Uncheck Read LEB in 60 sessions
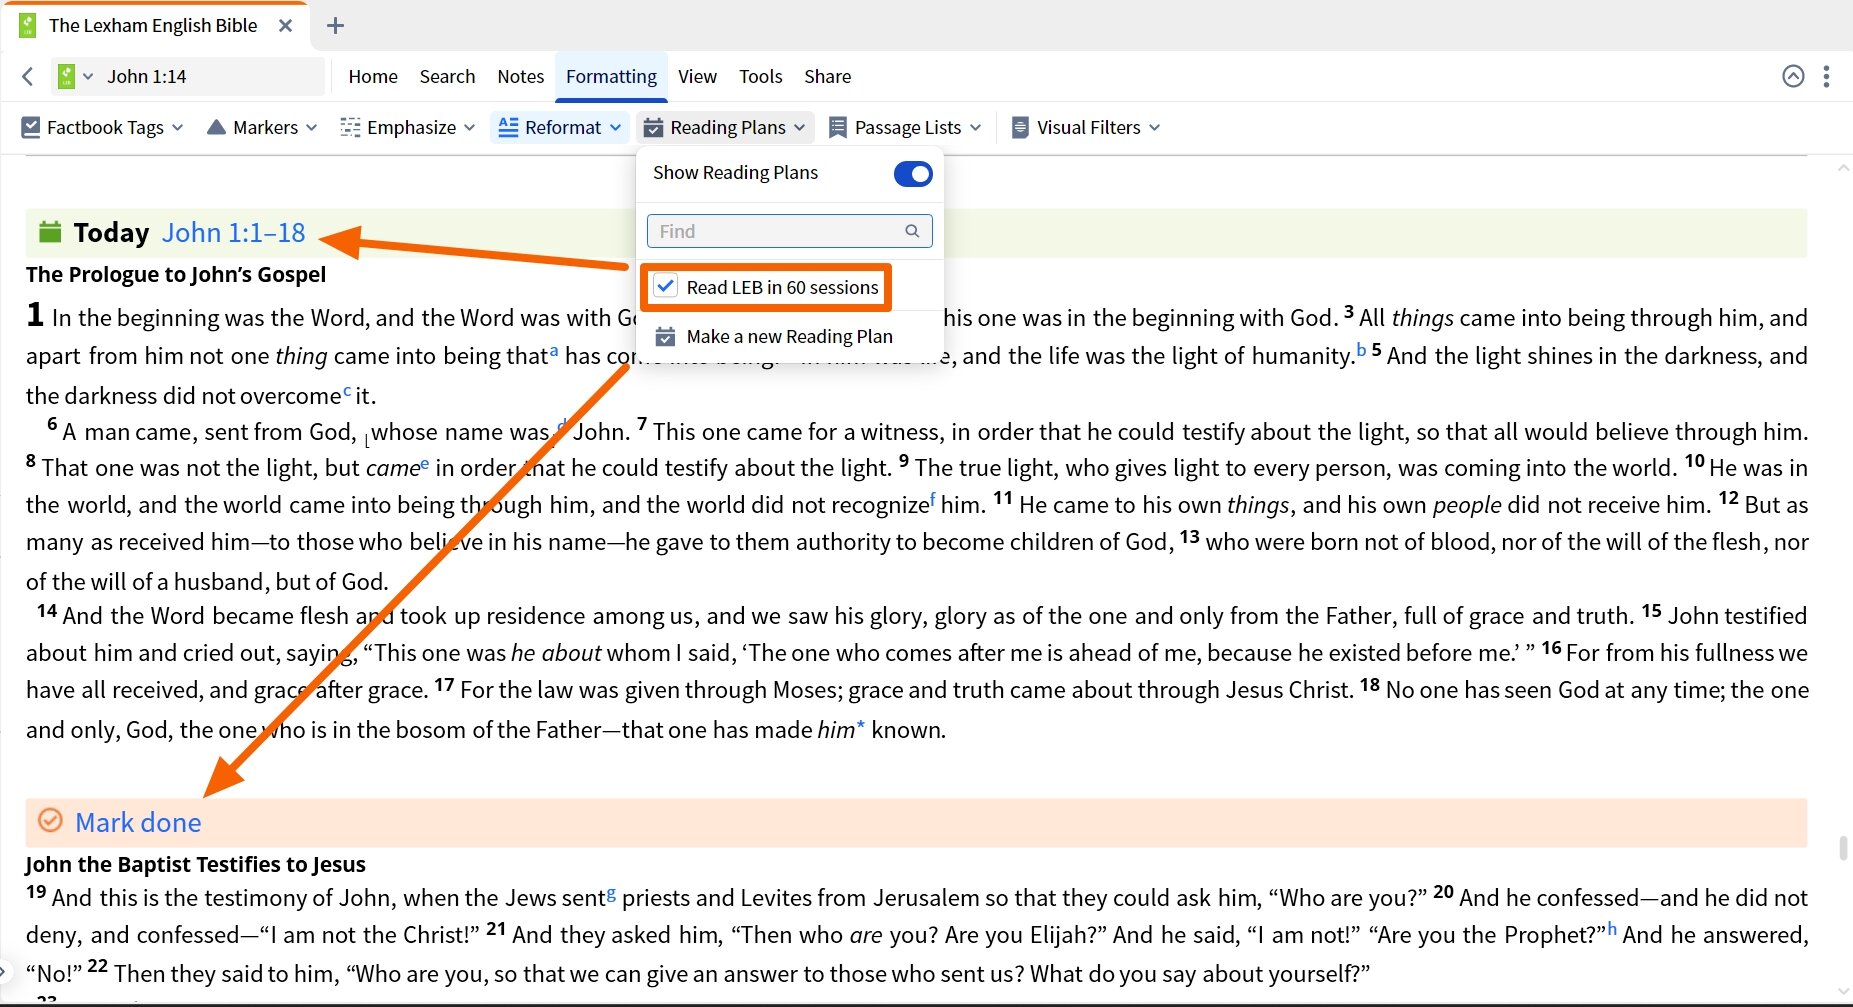The image size is (1853, 1007). (x=666, y=286)
